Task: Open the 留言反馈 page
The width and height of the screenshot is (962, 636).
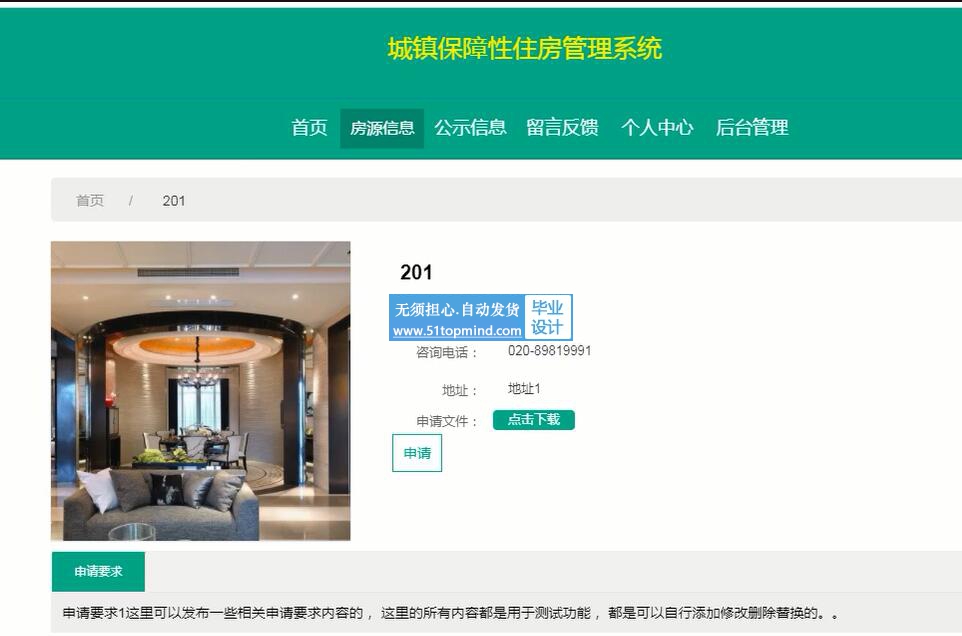Action: [x=562, y=128]
